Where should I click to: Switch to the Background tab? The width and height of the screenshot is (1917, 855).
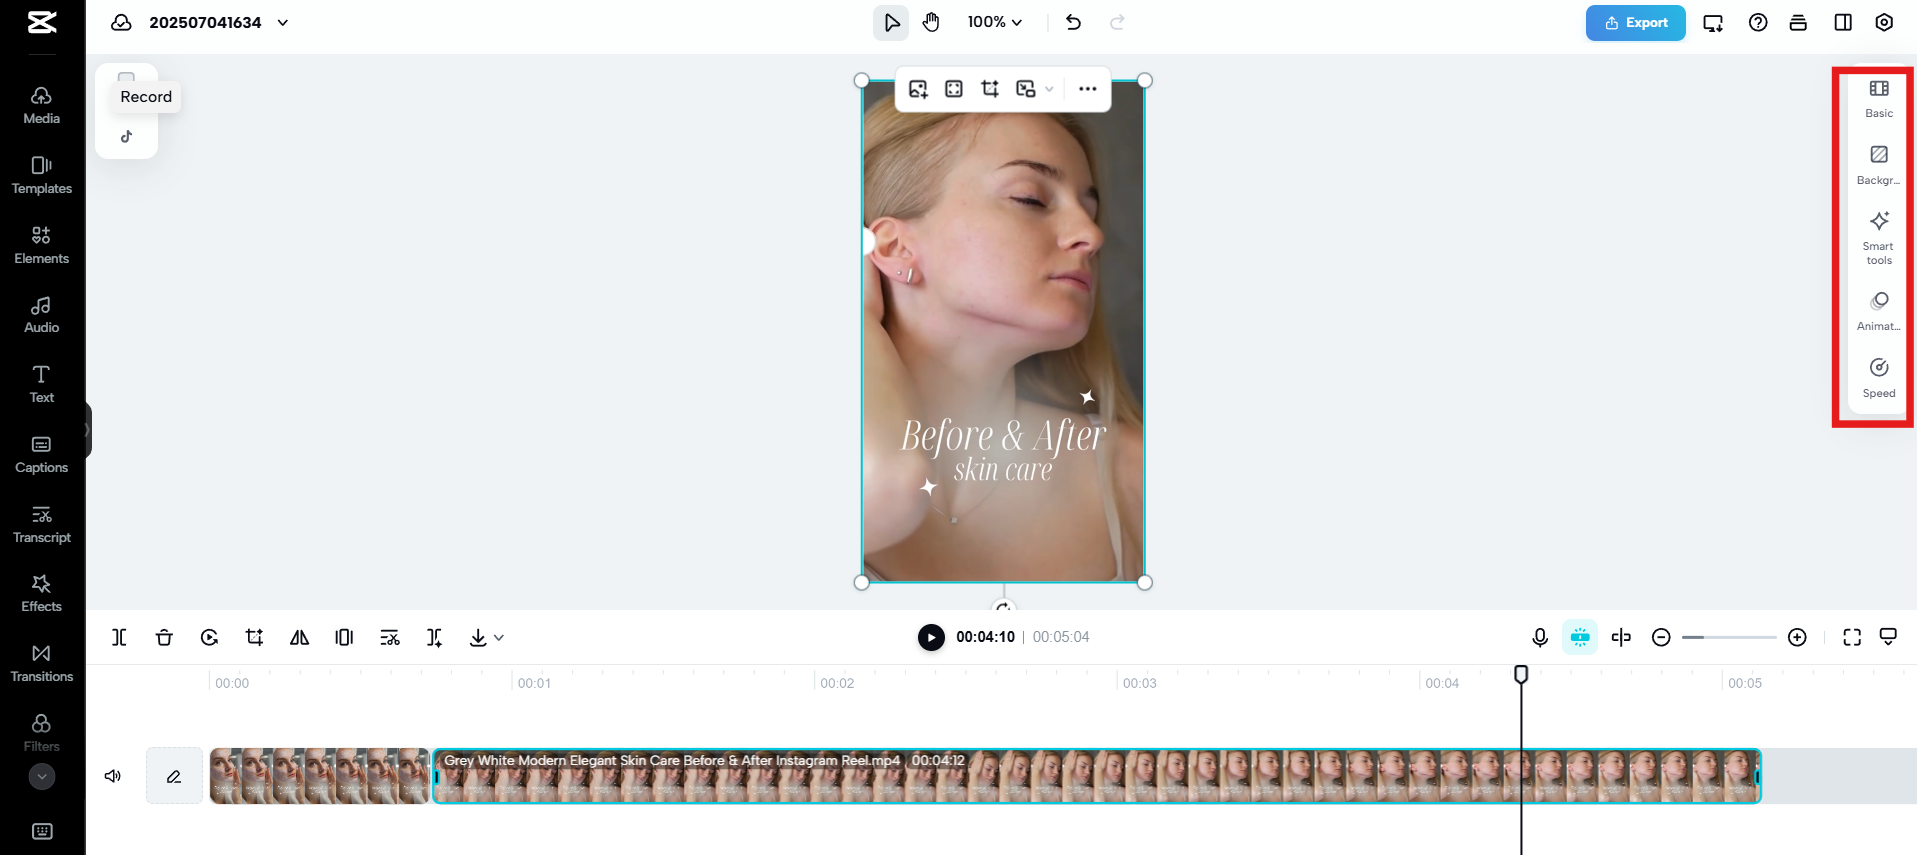click(1879, 166)
